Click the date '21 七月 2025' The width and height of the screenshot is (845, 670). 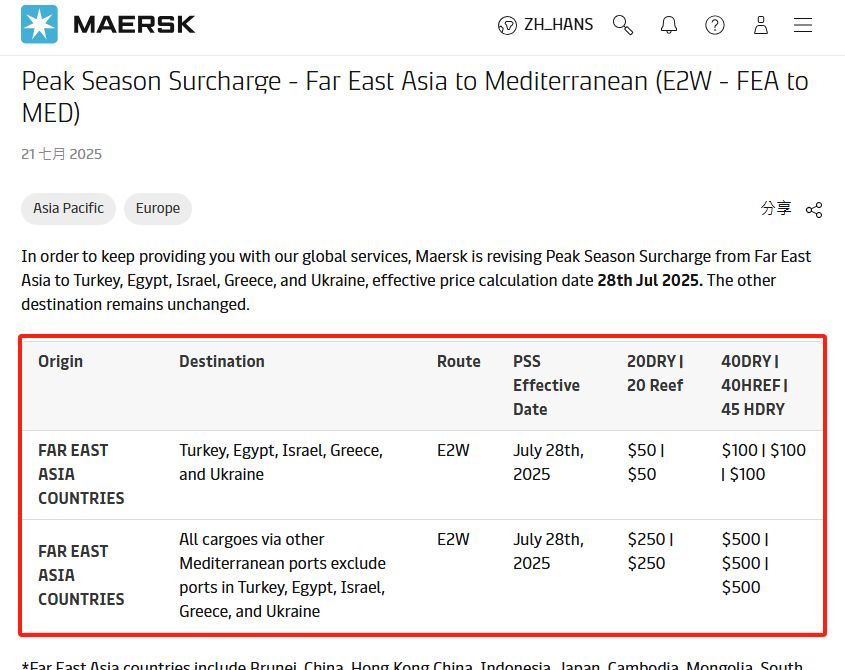coord(61,154)
